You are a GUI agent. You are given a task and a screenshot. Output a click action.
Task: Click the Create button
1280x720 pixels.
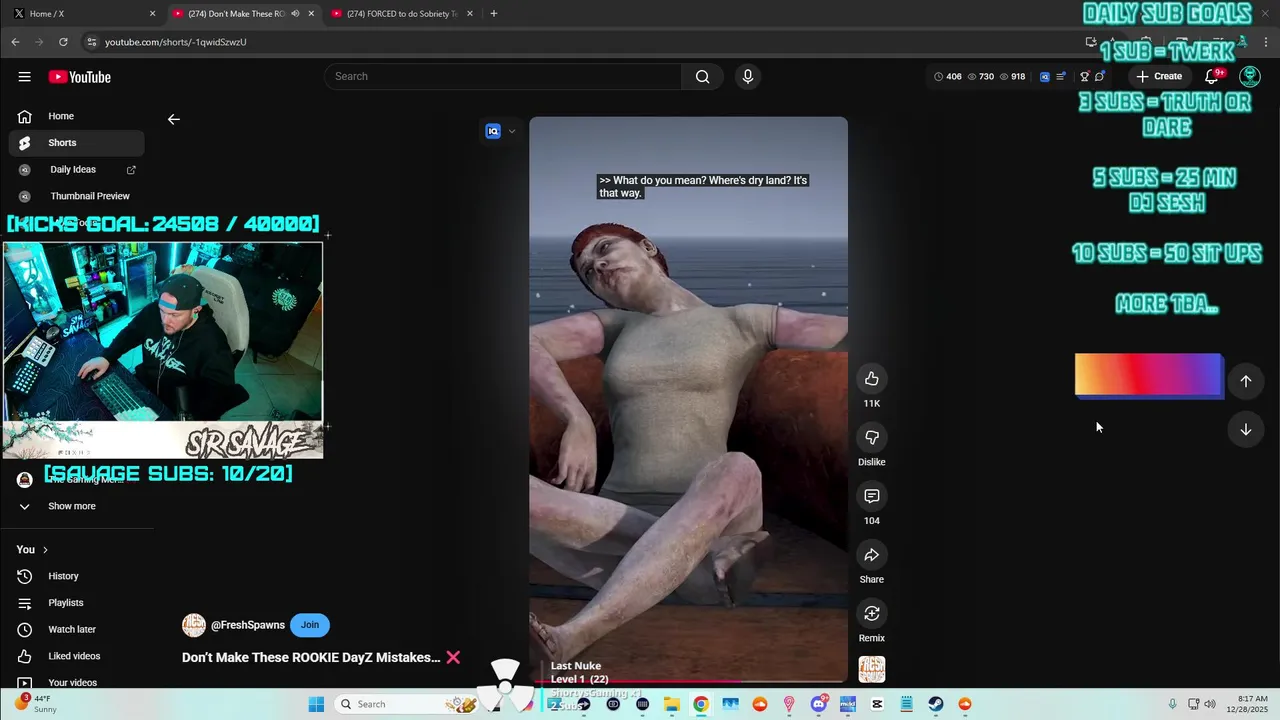tap(1160, 77)
